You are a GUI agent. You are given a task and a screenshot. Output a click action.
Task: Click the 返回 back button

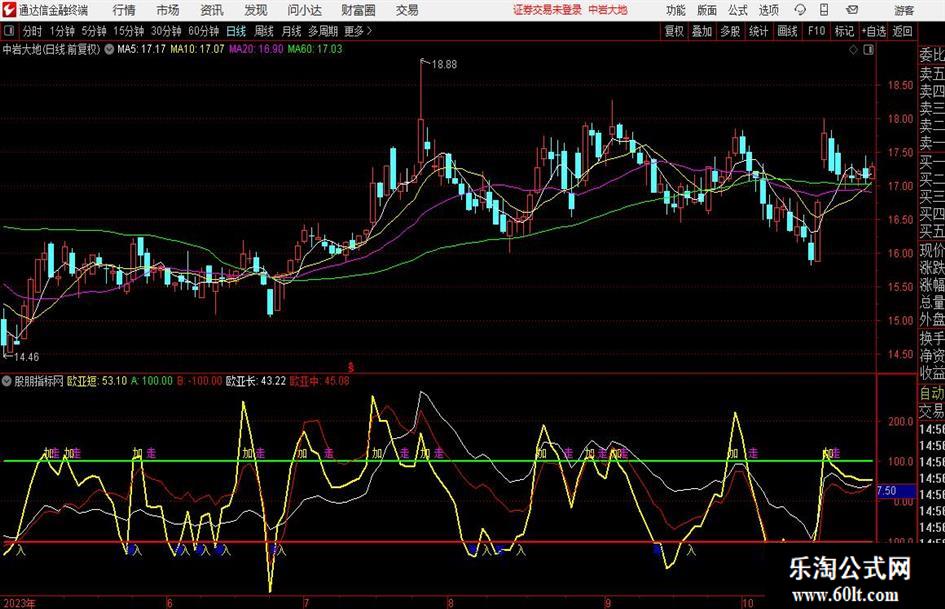coord(902,31)
